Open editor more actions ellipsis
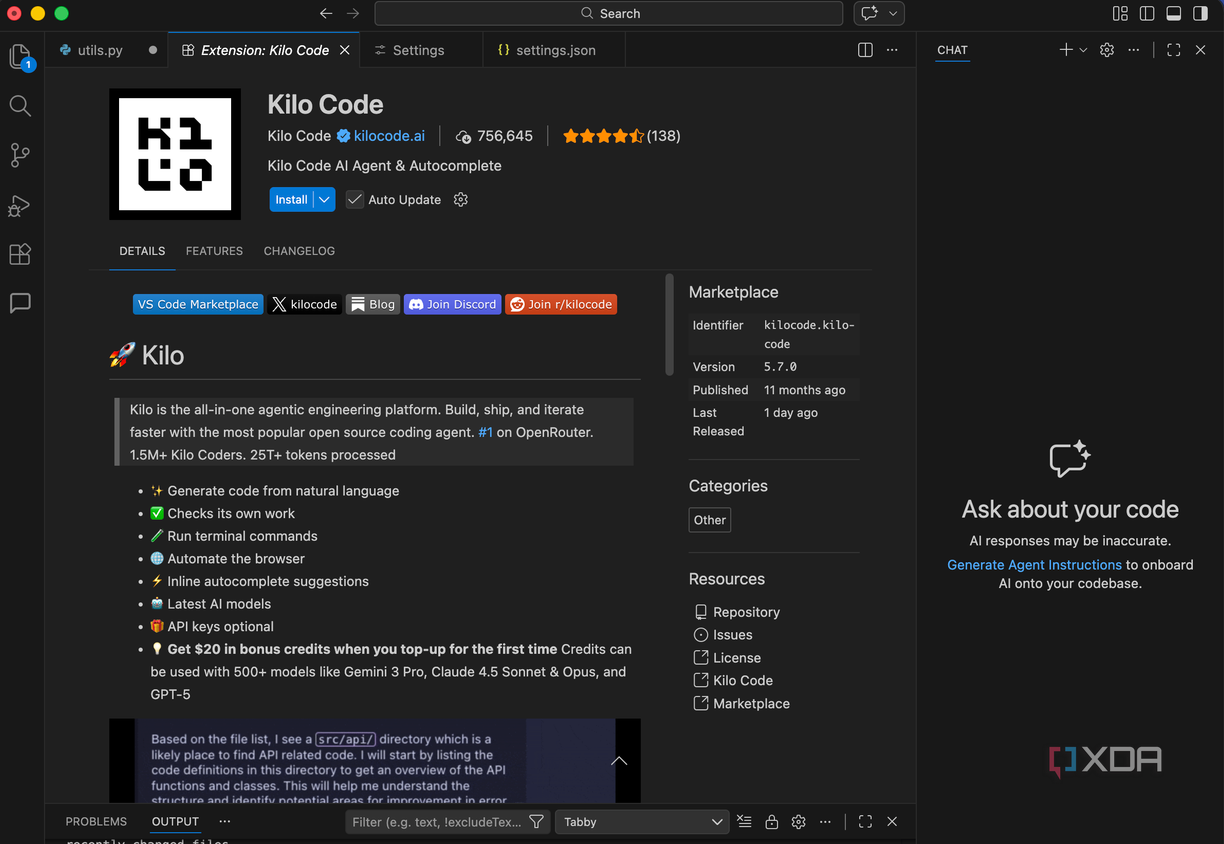The image size is (1224, 844). click(892, 50)
